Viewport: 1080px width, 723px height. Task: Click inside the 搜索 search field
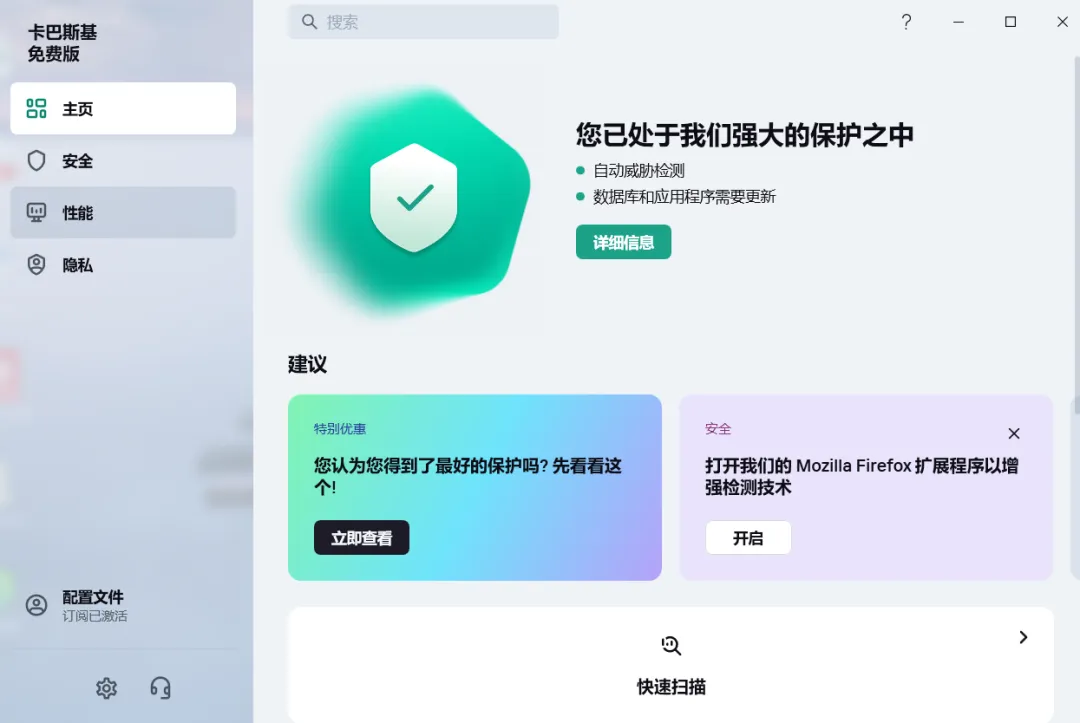(x=424, y=22)
